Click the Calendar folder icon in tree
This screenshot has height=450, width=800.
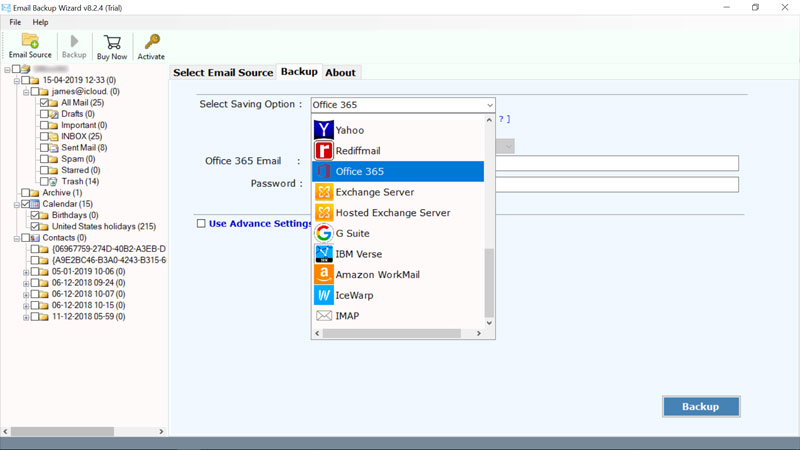[x=35, y=204]
